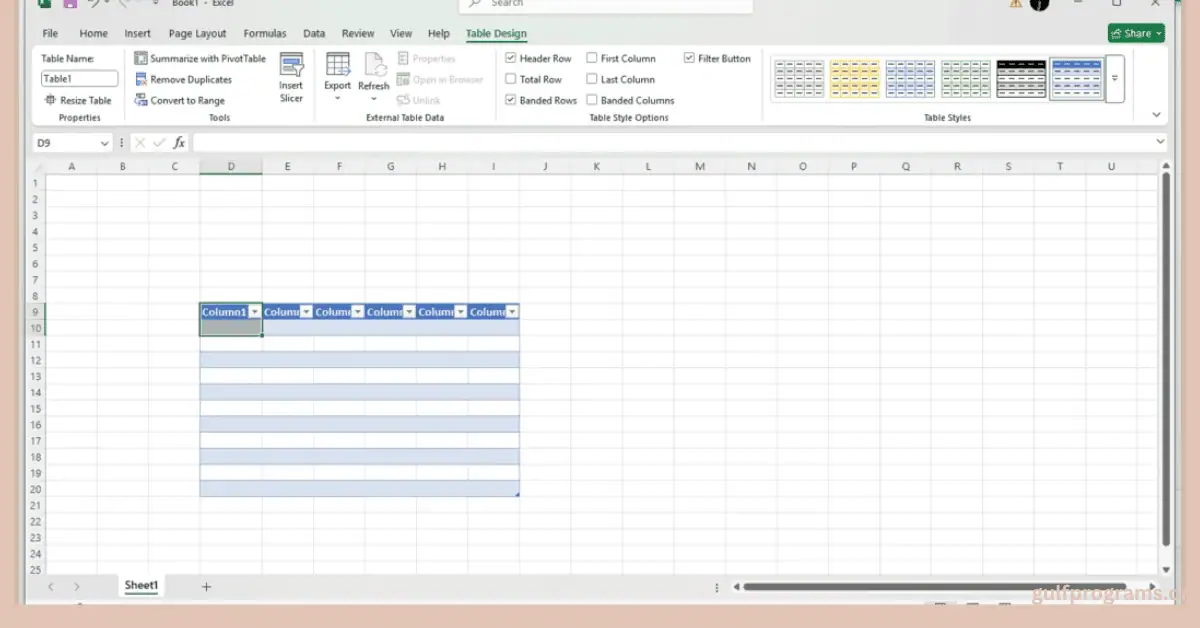Click the Table Name input field

[79, 79]
